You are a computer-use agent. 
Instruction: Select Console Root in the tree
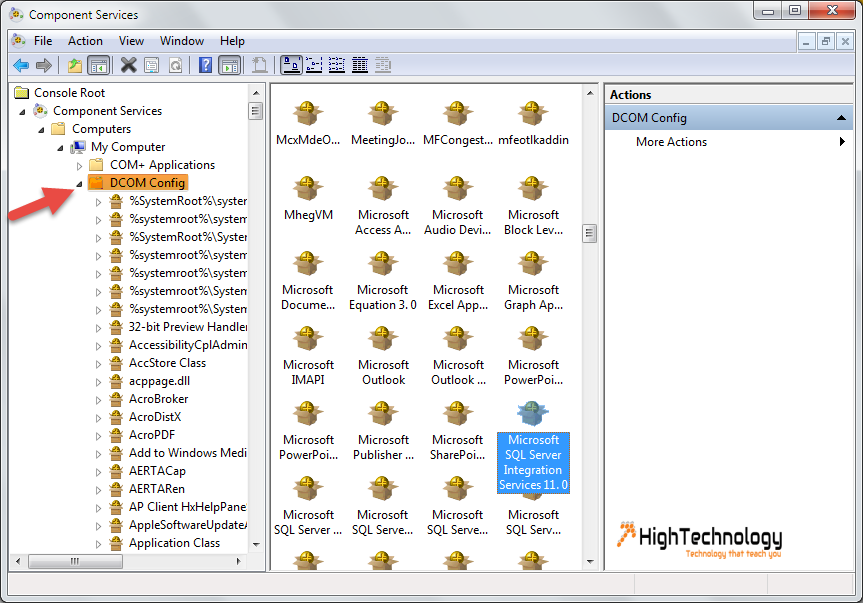pyautogui.click(x=69, y=92)
